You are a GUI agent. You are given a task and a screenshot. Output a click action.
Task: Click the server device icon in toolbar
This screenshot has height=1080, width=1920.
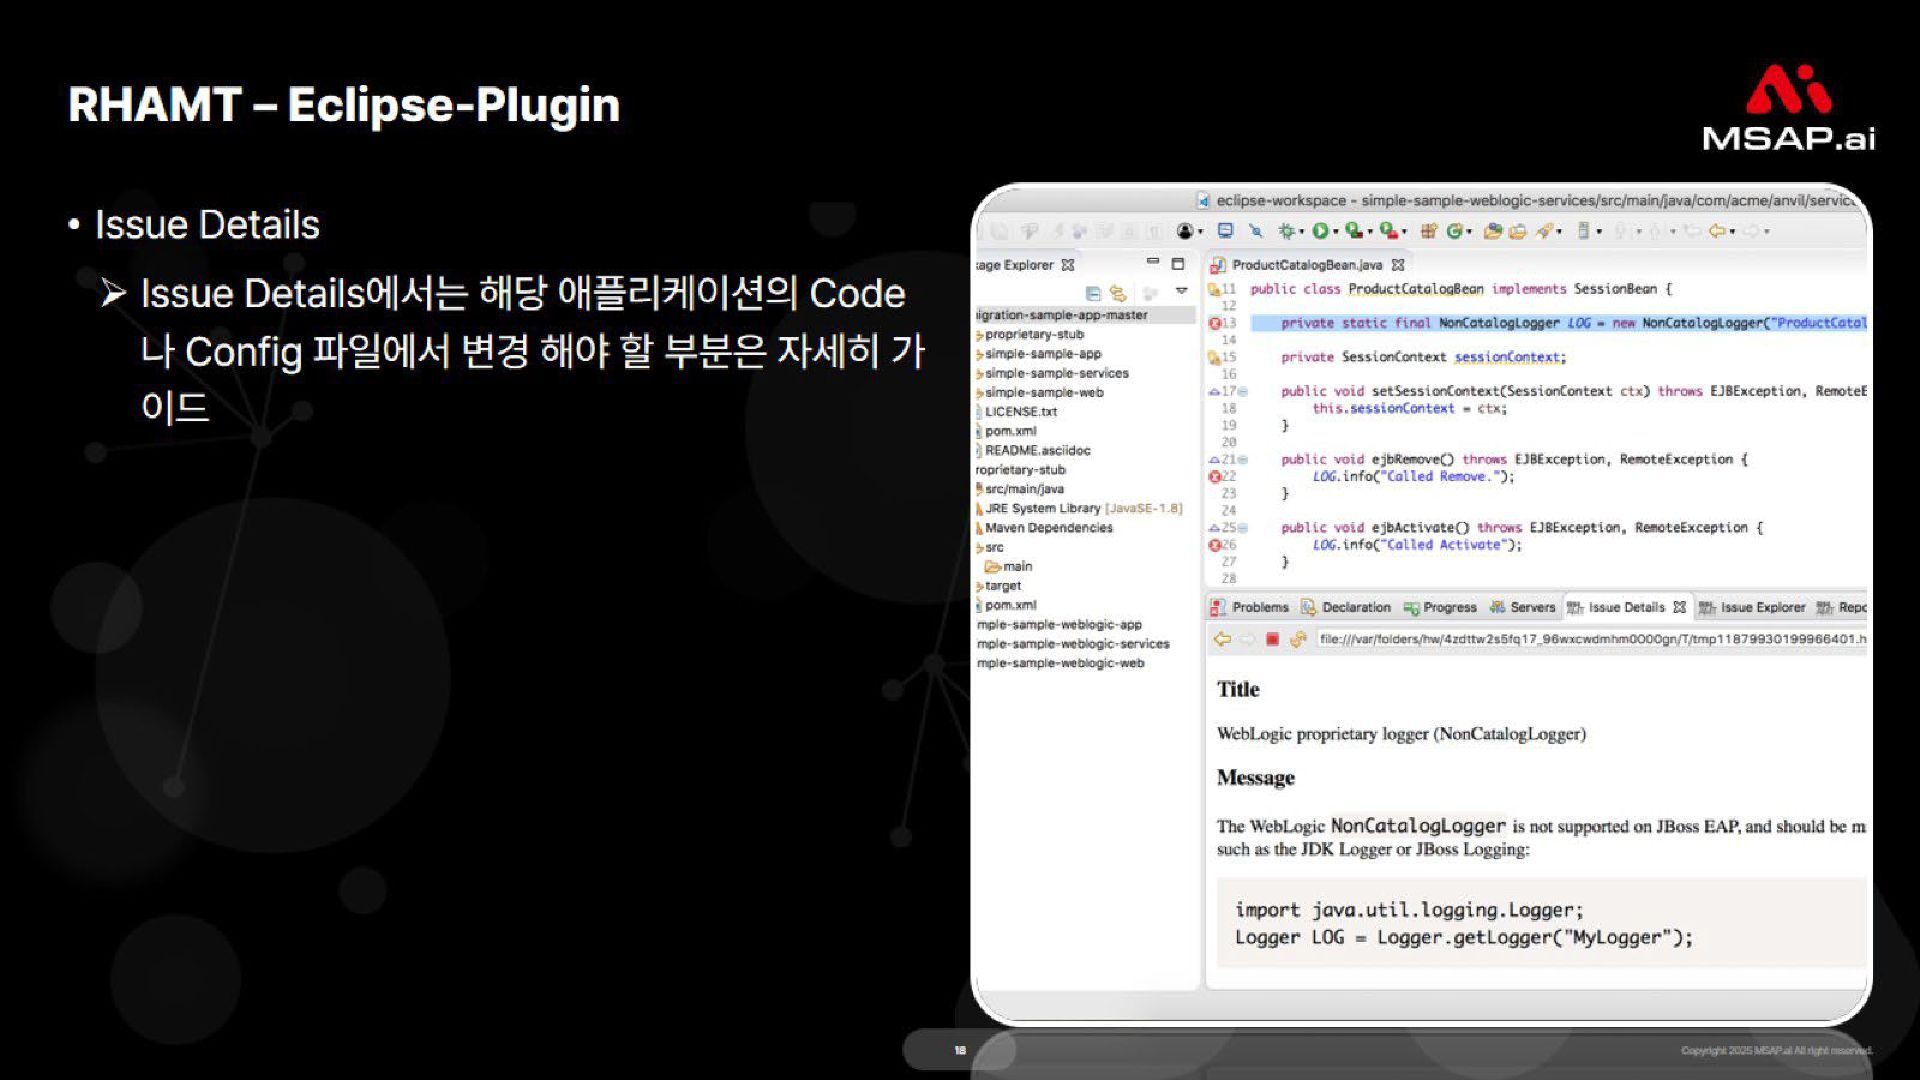1583,231
